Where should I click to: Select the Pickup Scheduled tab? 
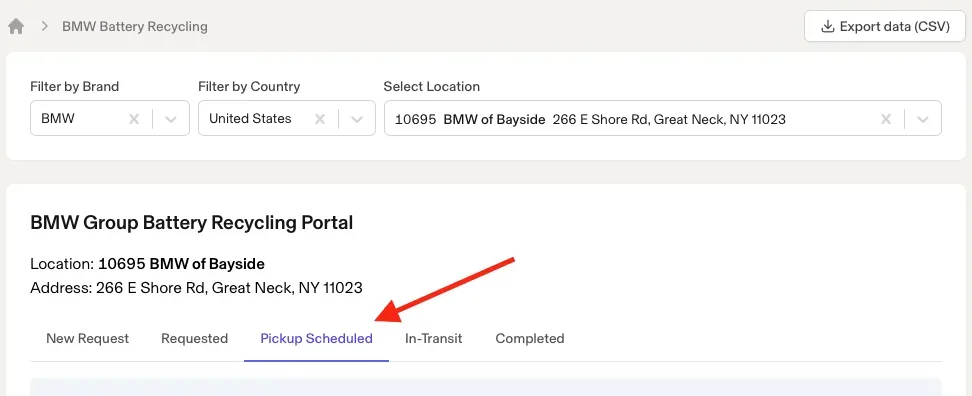[x=316, y=338]
